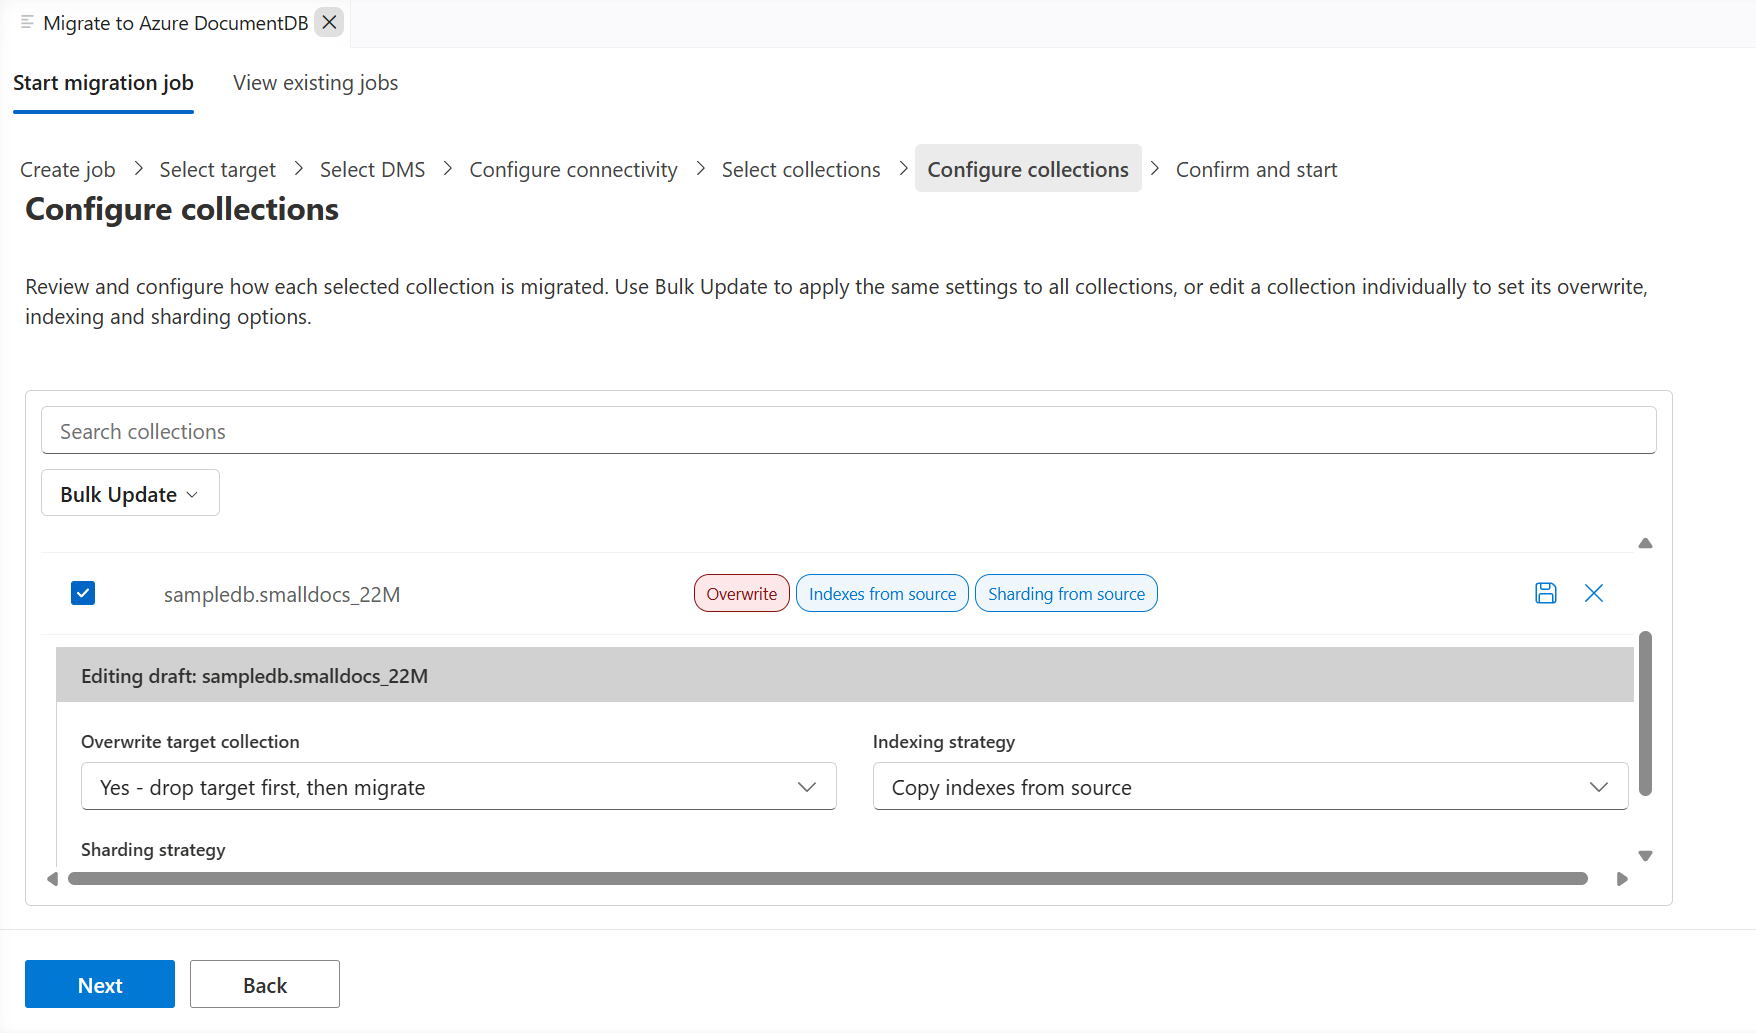Go to the Select target step
Screen dimensions: 1756x1033
pos(217,169)
